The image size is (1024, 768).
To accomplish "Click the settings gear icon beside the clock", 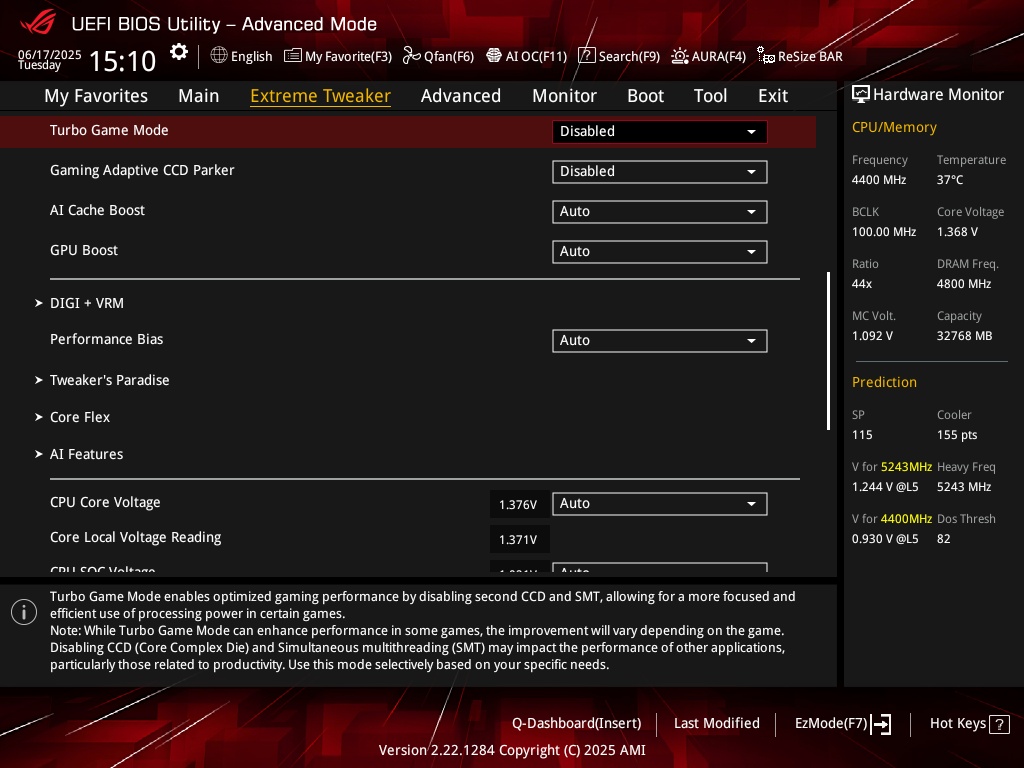I will coord(179,52).
